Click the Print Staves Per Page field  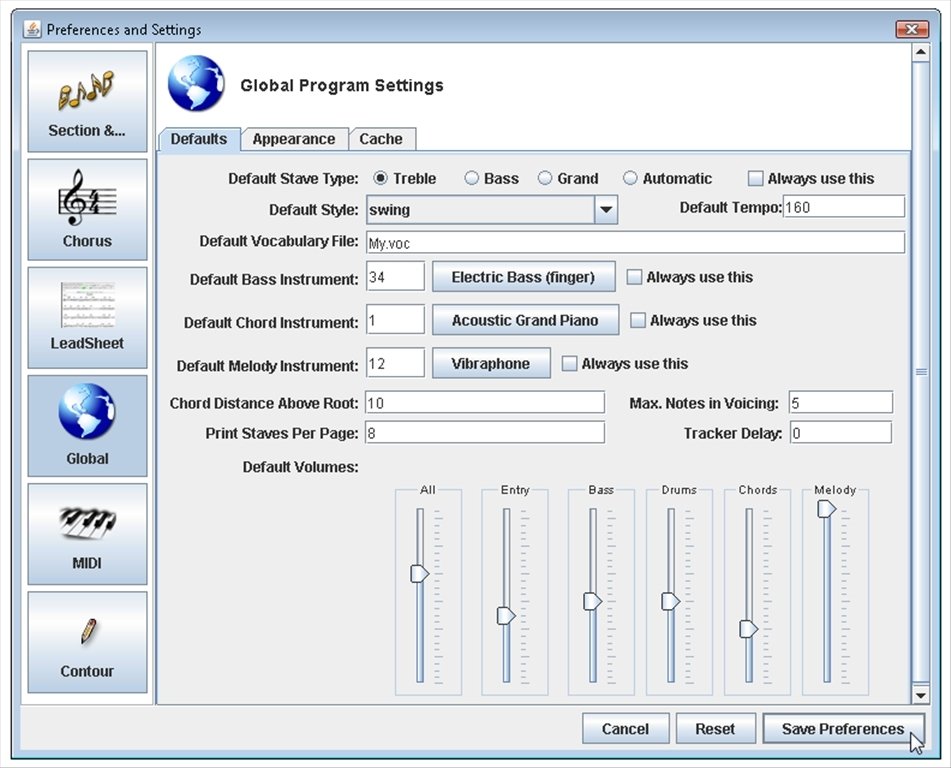pos(485,433)
